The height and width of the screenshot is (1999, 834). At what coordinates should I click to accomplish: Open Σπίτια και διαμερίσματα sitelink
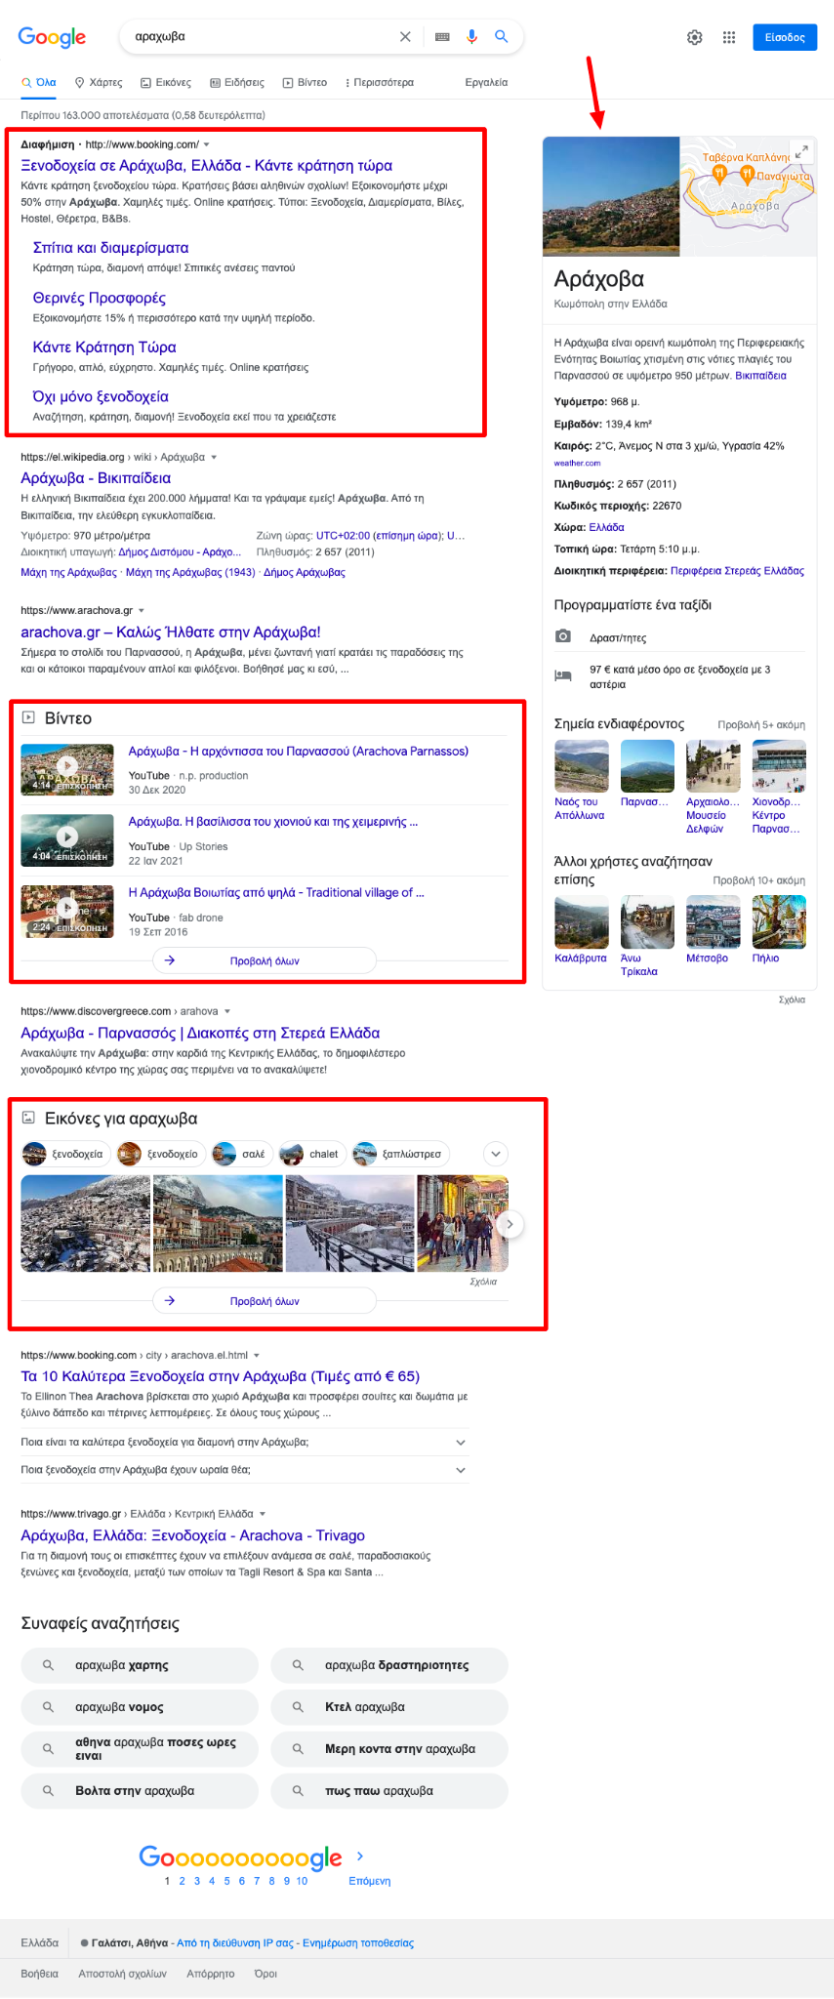(x=111, y=248)
